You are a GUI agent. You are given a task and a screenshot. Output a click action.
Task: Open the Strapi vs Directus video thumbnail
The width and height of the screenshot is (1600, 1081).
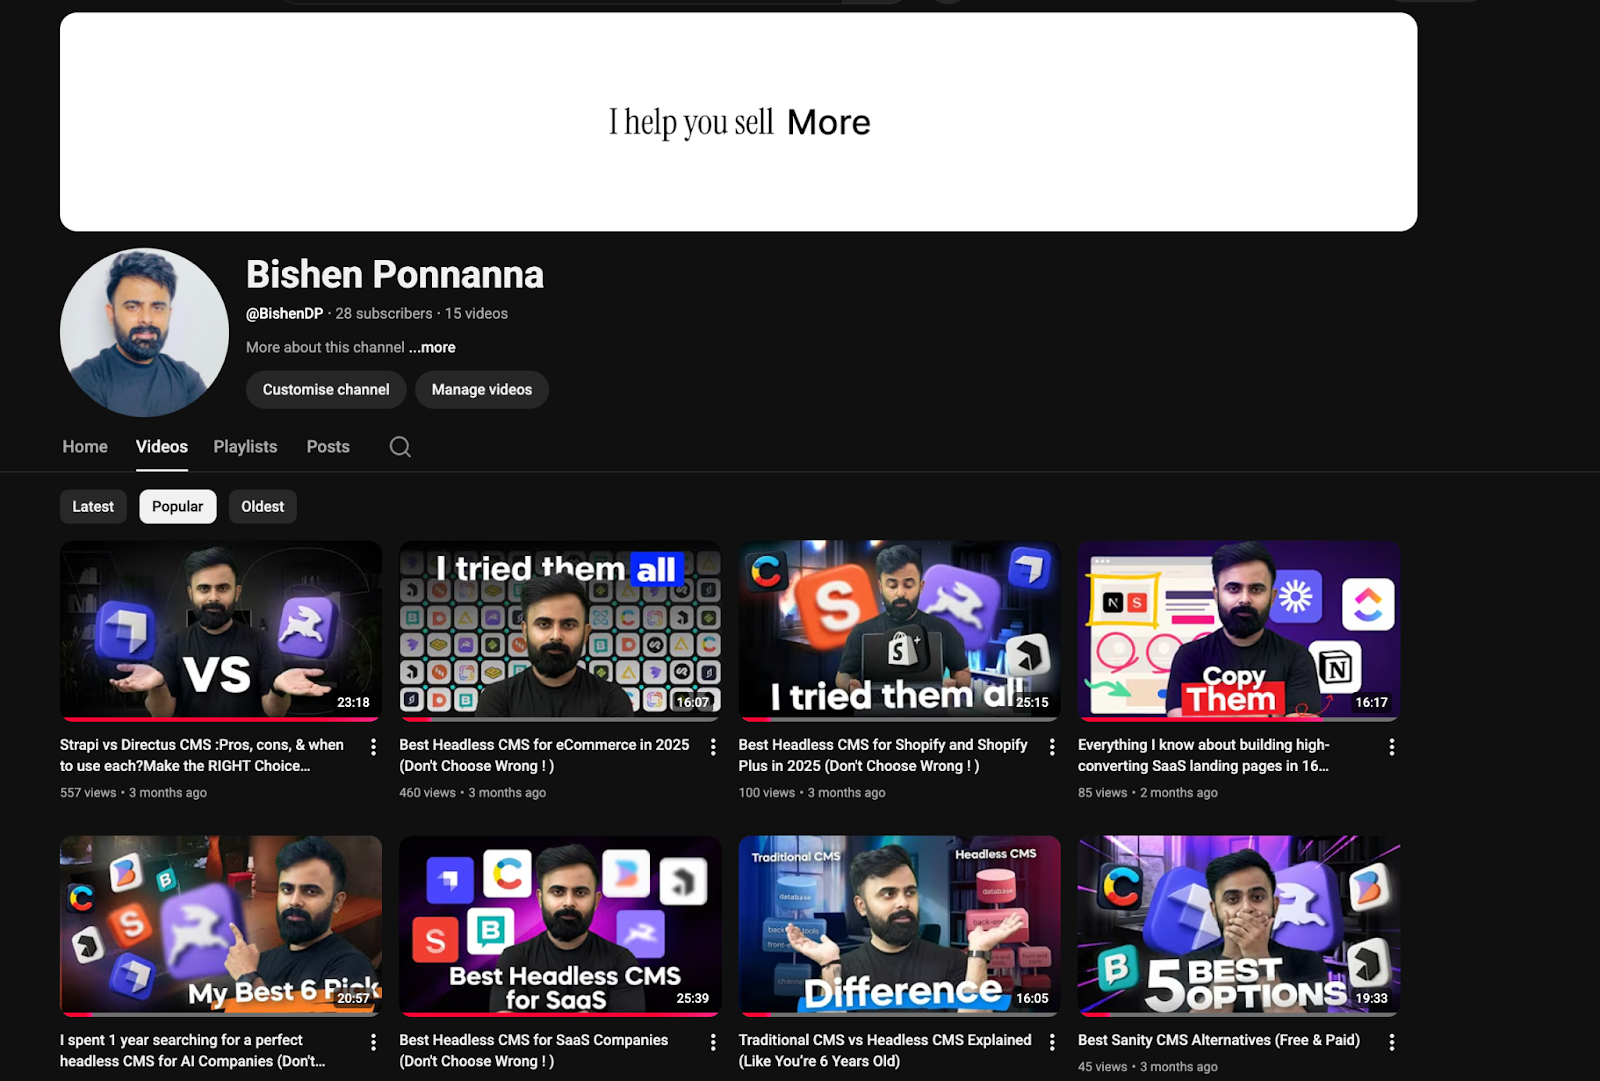point(220,629)
